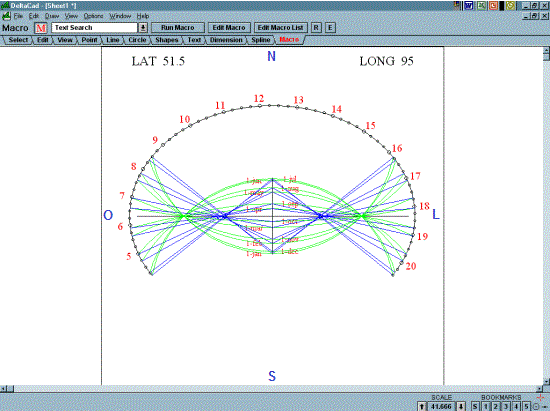Click the red hour label 16
Screen dimensions: 550x411
[397, 148]
